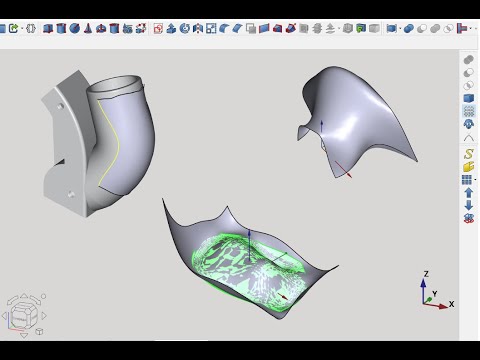
Task: Create a Box primitive solid
Action: click(48, 28)
